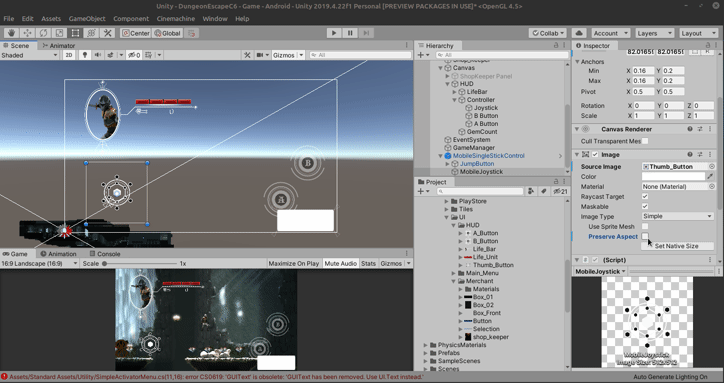Screen dimensions: 724x383
Task: Click the Play button
Action: 334,33
